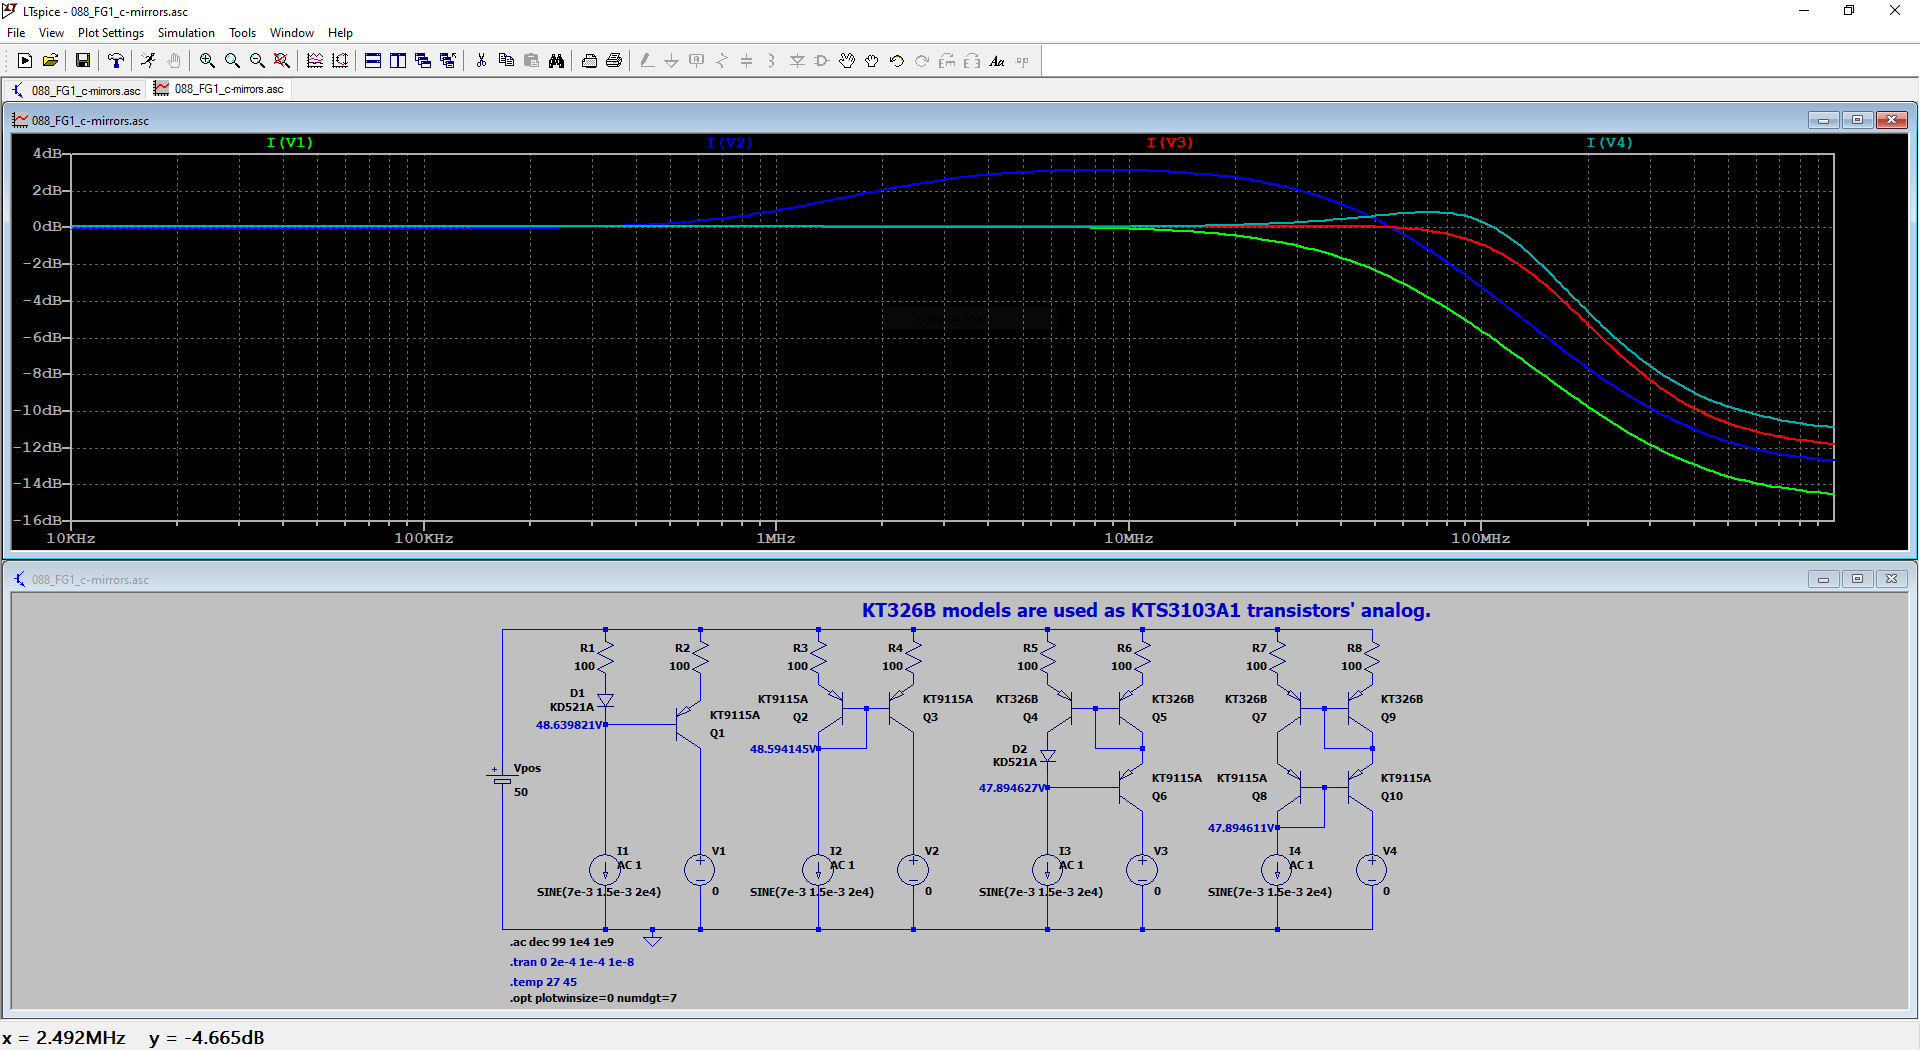Click the 47.894627V node voltage label
This screenshot has width=1920, height=1050.
(1012, 788)
